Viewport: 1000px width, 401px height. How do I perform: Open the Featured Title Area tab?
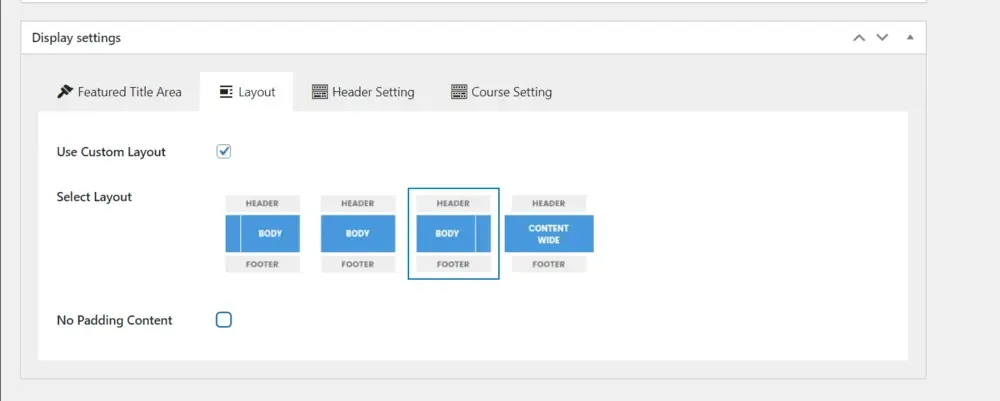click(119, 92)
